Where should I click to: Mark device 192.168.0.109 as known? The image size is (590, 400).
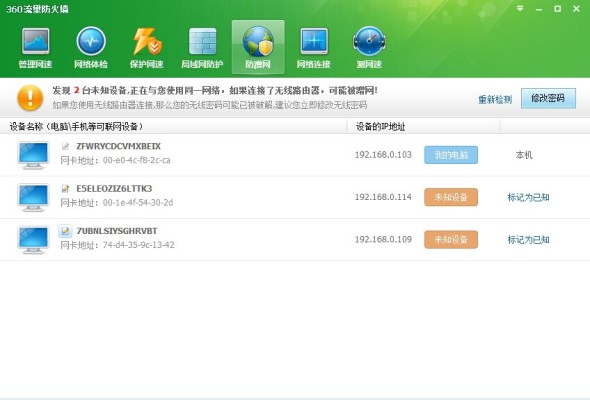[x=529, y=240]
